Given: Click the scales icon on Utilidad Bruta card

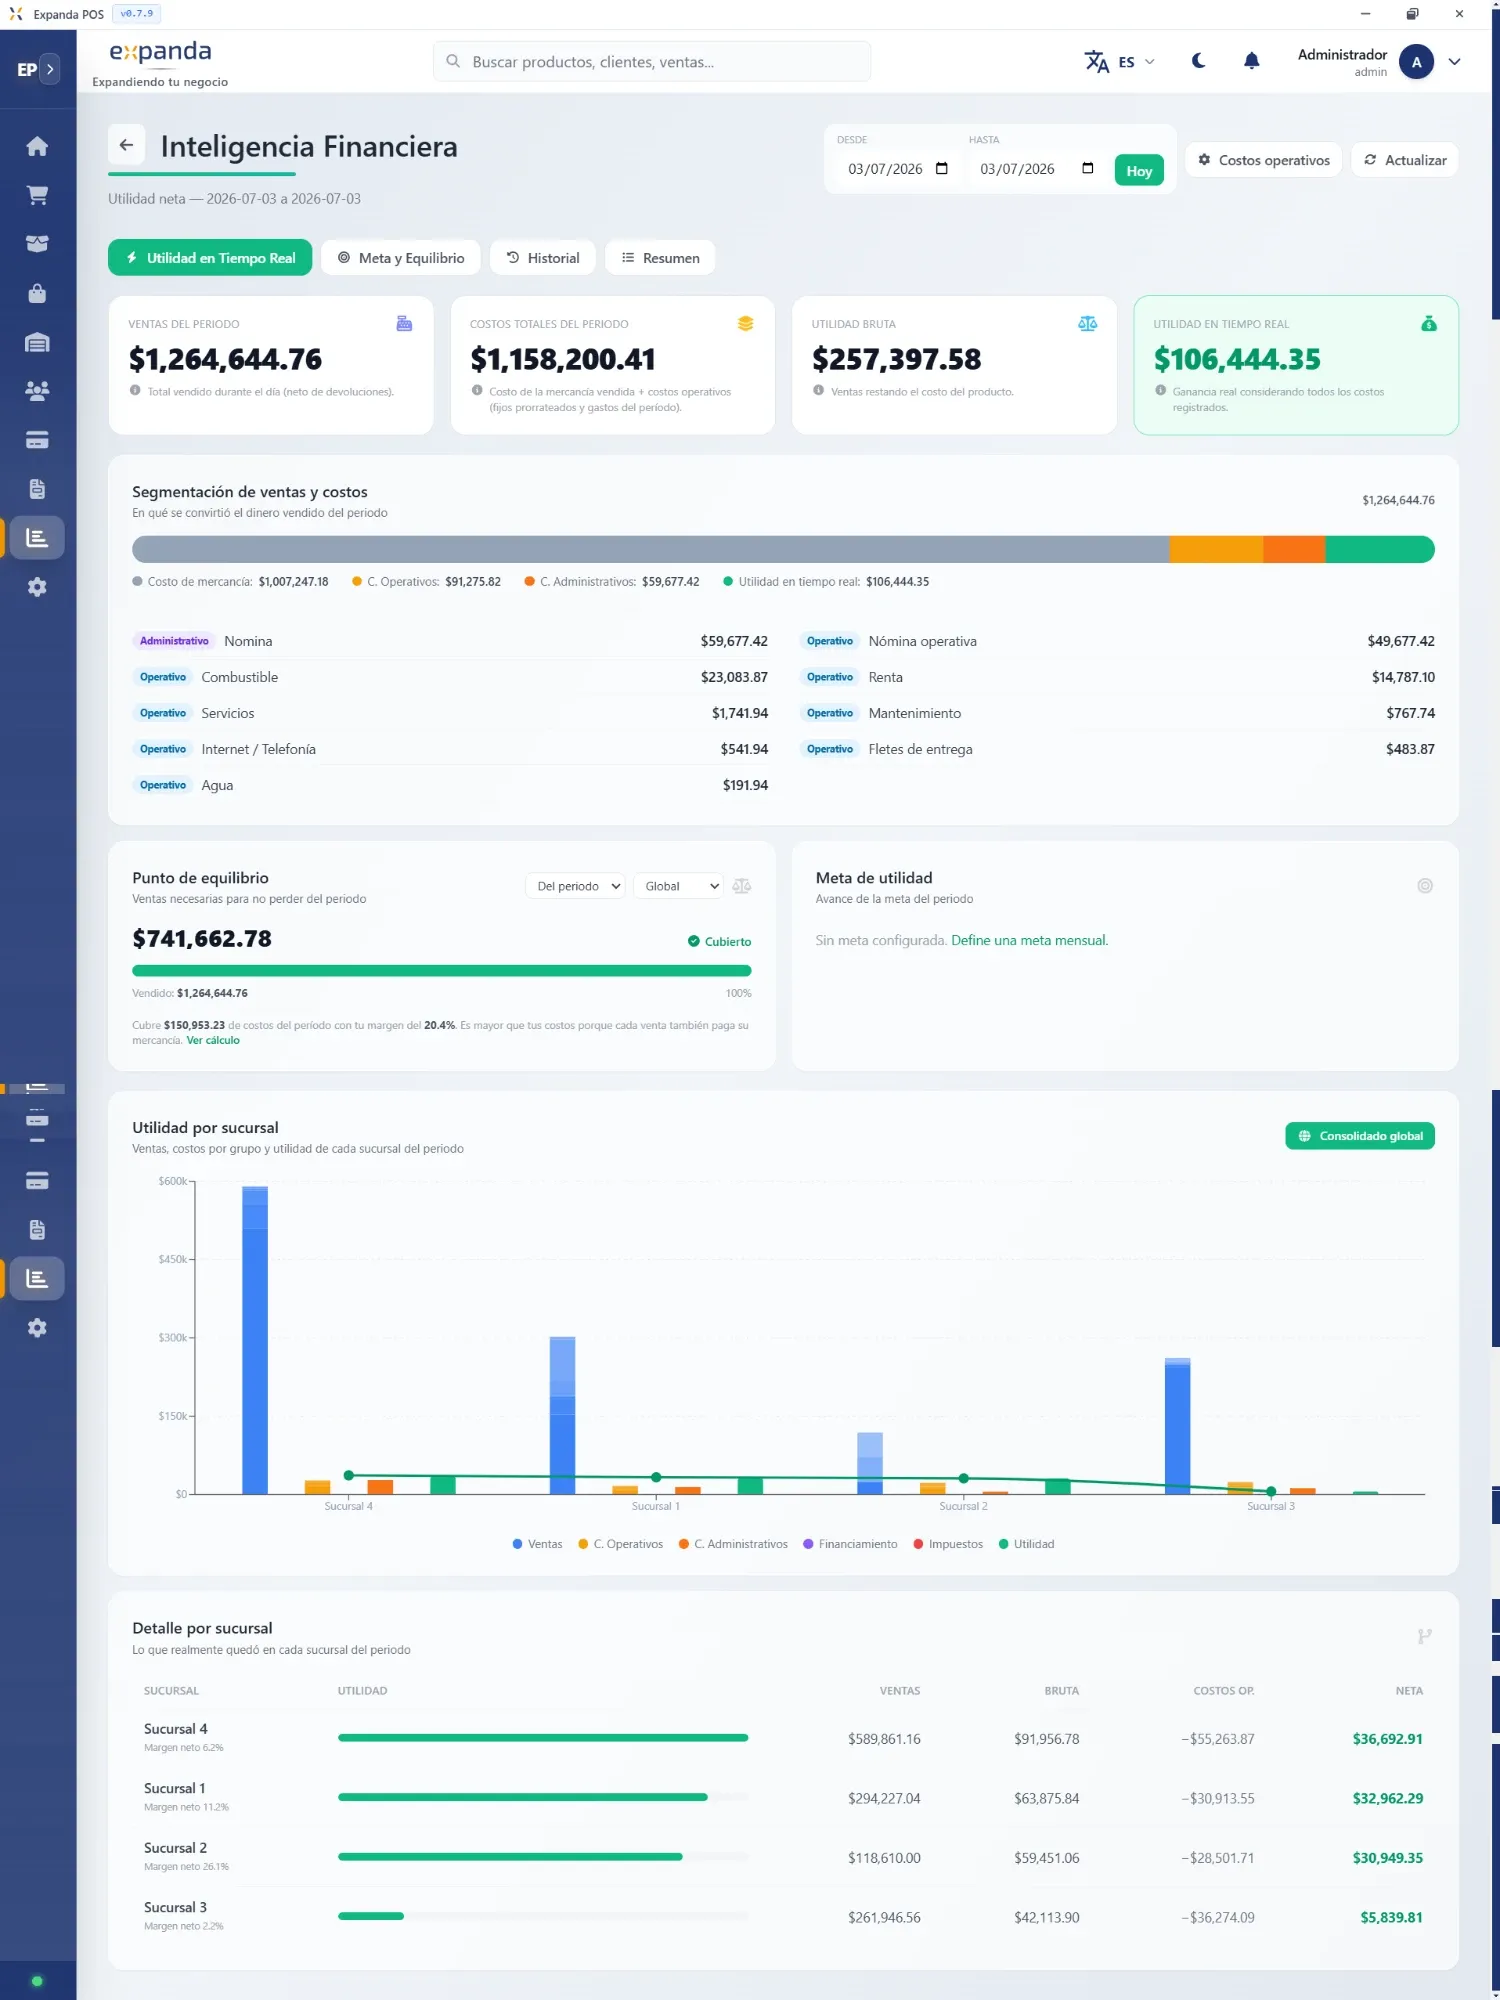Looking at the screenshot, I should [x=1087, y=323].
